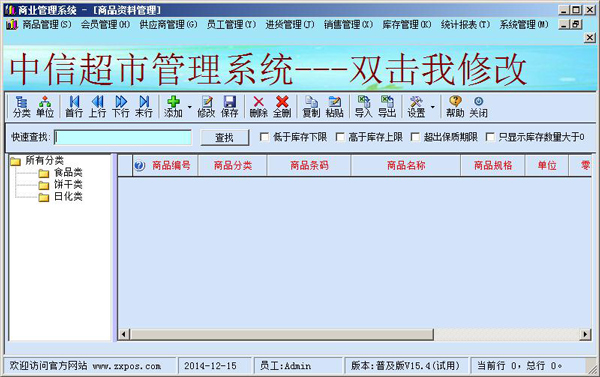Export data with the 导出 icon
The image size is (600, 377).
387,106
